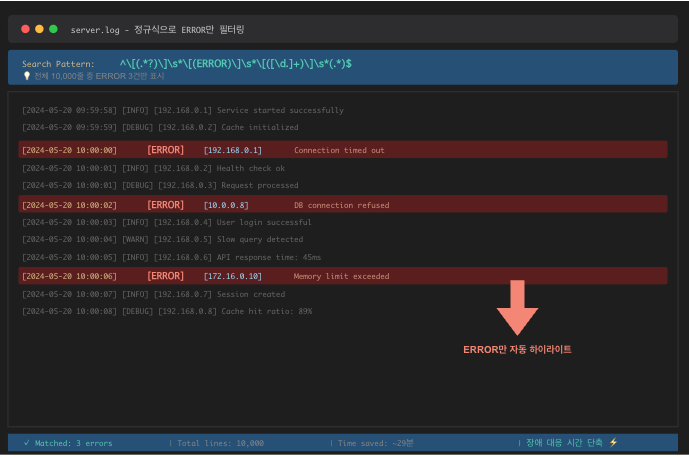The height and width of the screenshot is (457, 689).
Task: Click the IP address 172.16.0.10
Action: click(x=232, y=276)
